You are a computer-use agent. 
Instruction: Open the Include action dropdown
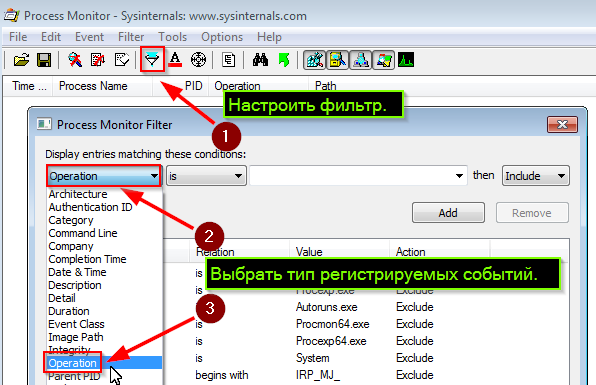(536, 176)
